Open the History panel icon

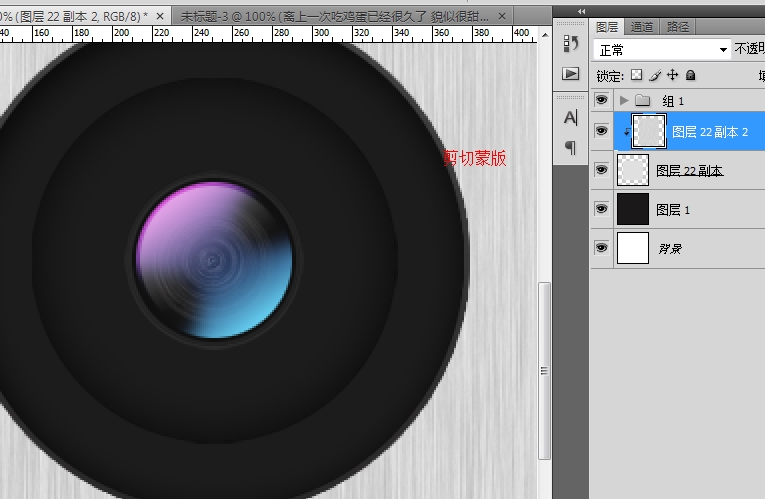click(571, 43)
